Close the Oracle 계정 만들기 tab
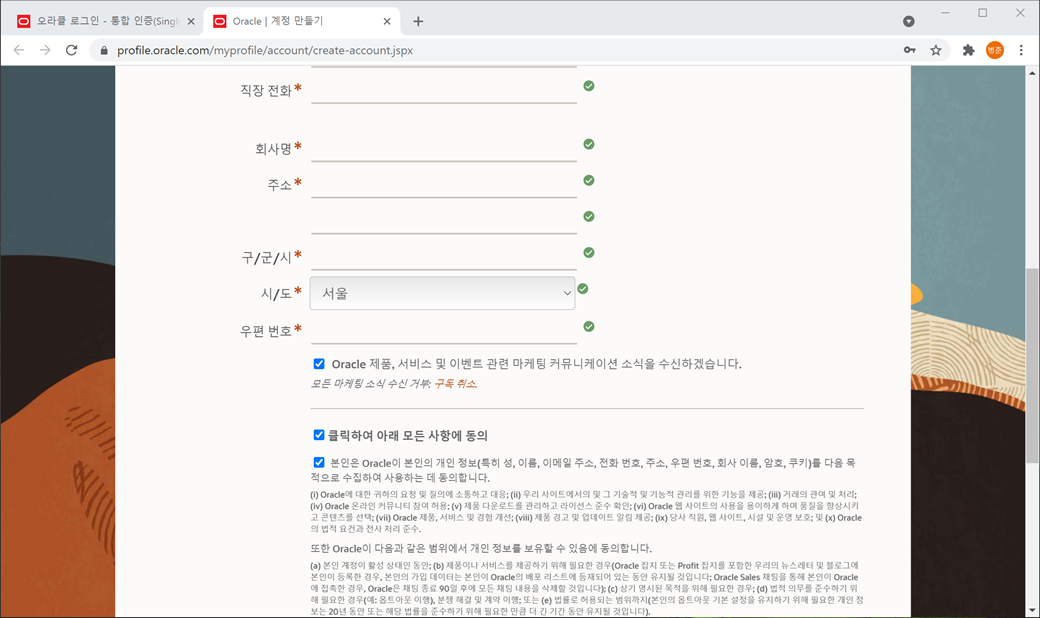Screen dimensions: 1040x618 (387, 21)
